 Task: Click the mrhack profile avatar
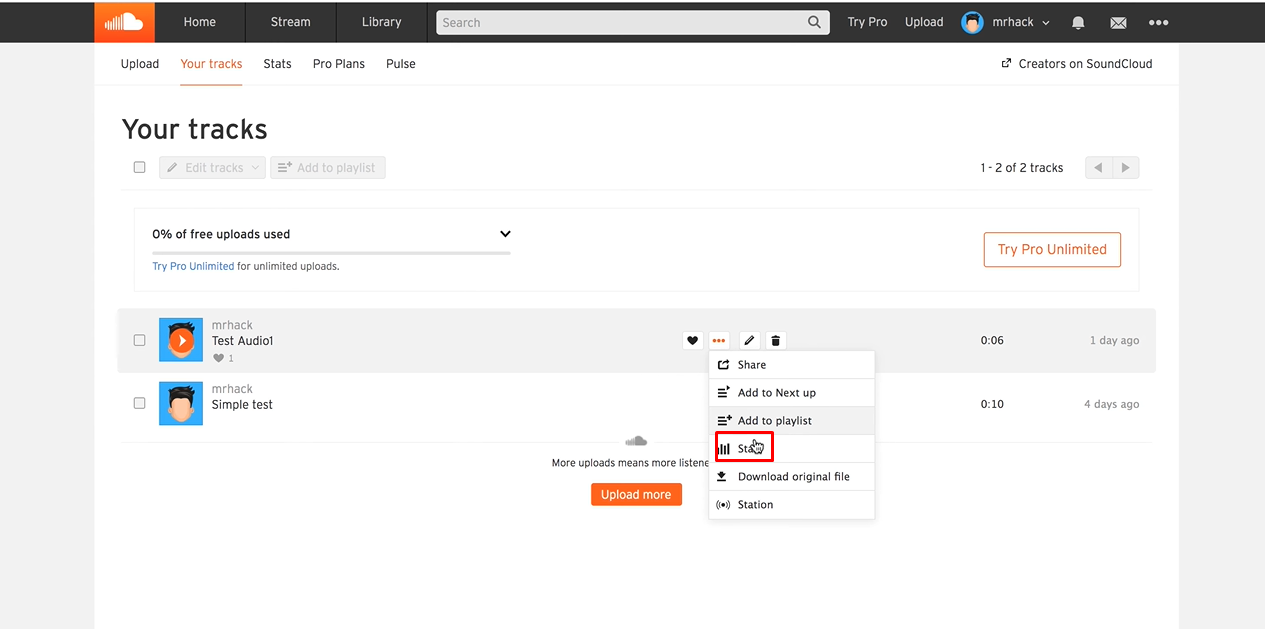point(972,22)
